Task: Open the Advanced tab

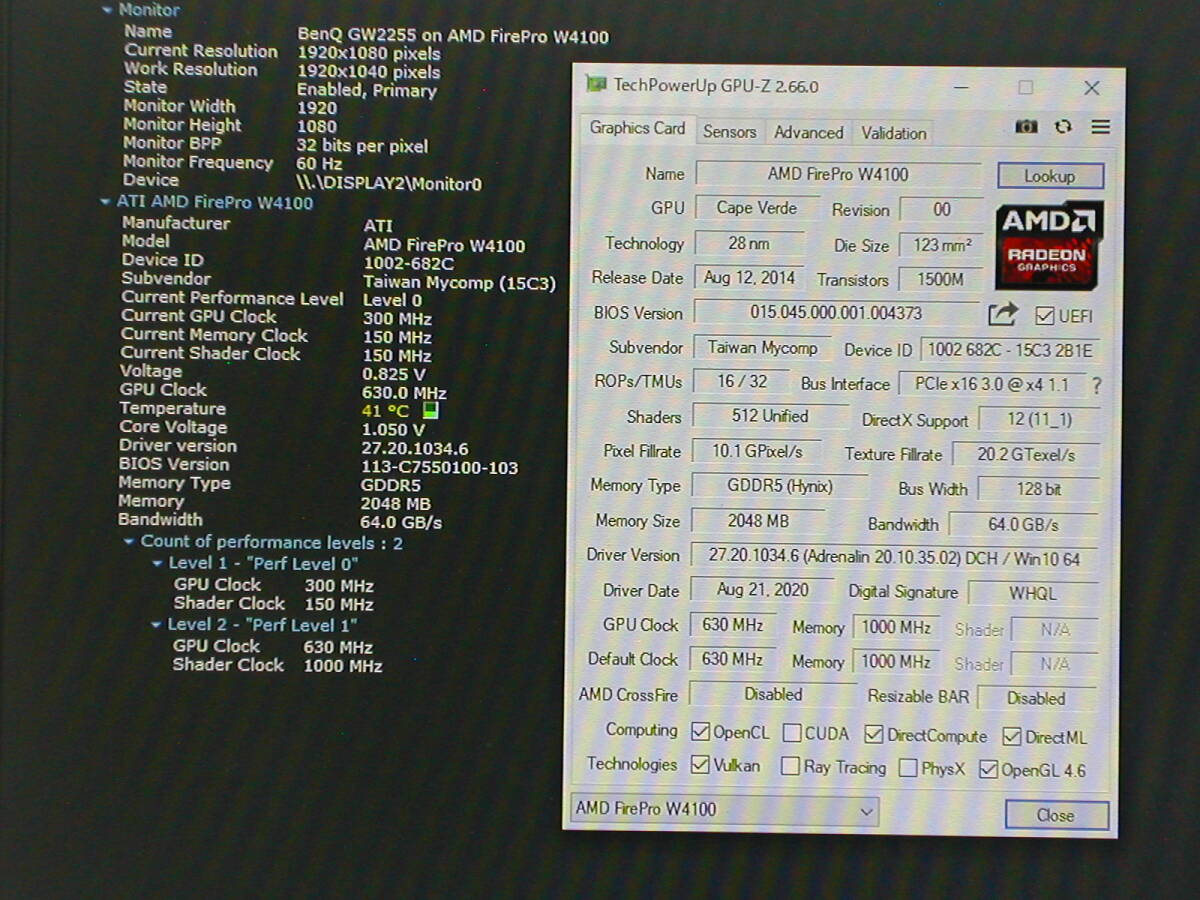Action: click(x=808, y=132)
